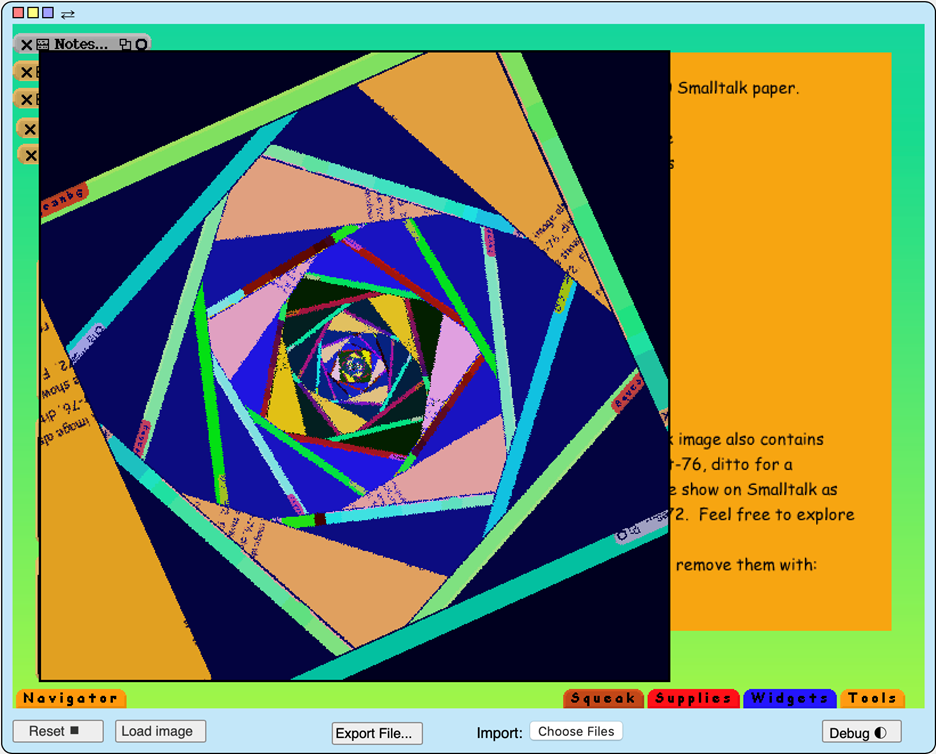This screenshot has height=754, width=936.
Task: Close the second collapsed window with its X
Action: click(x=27, y=72)
